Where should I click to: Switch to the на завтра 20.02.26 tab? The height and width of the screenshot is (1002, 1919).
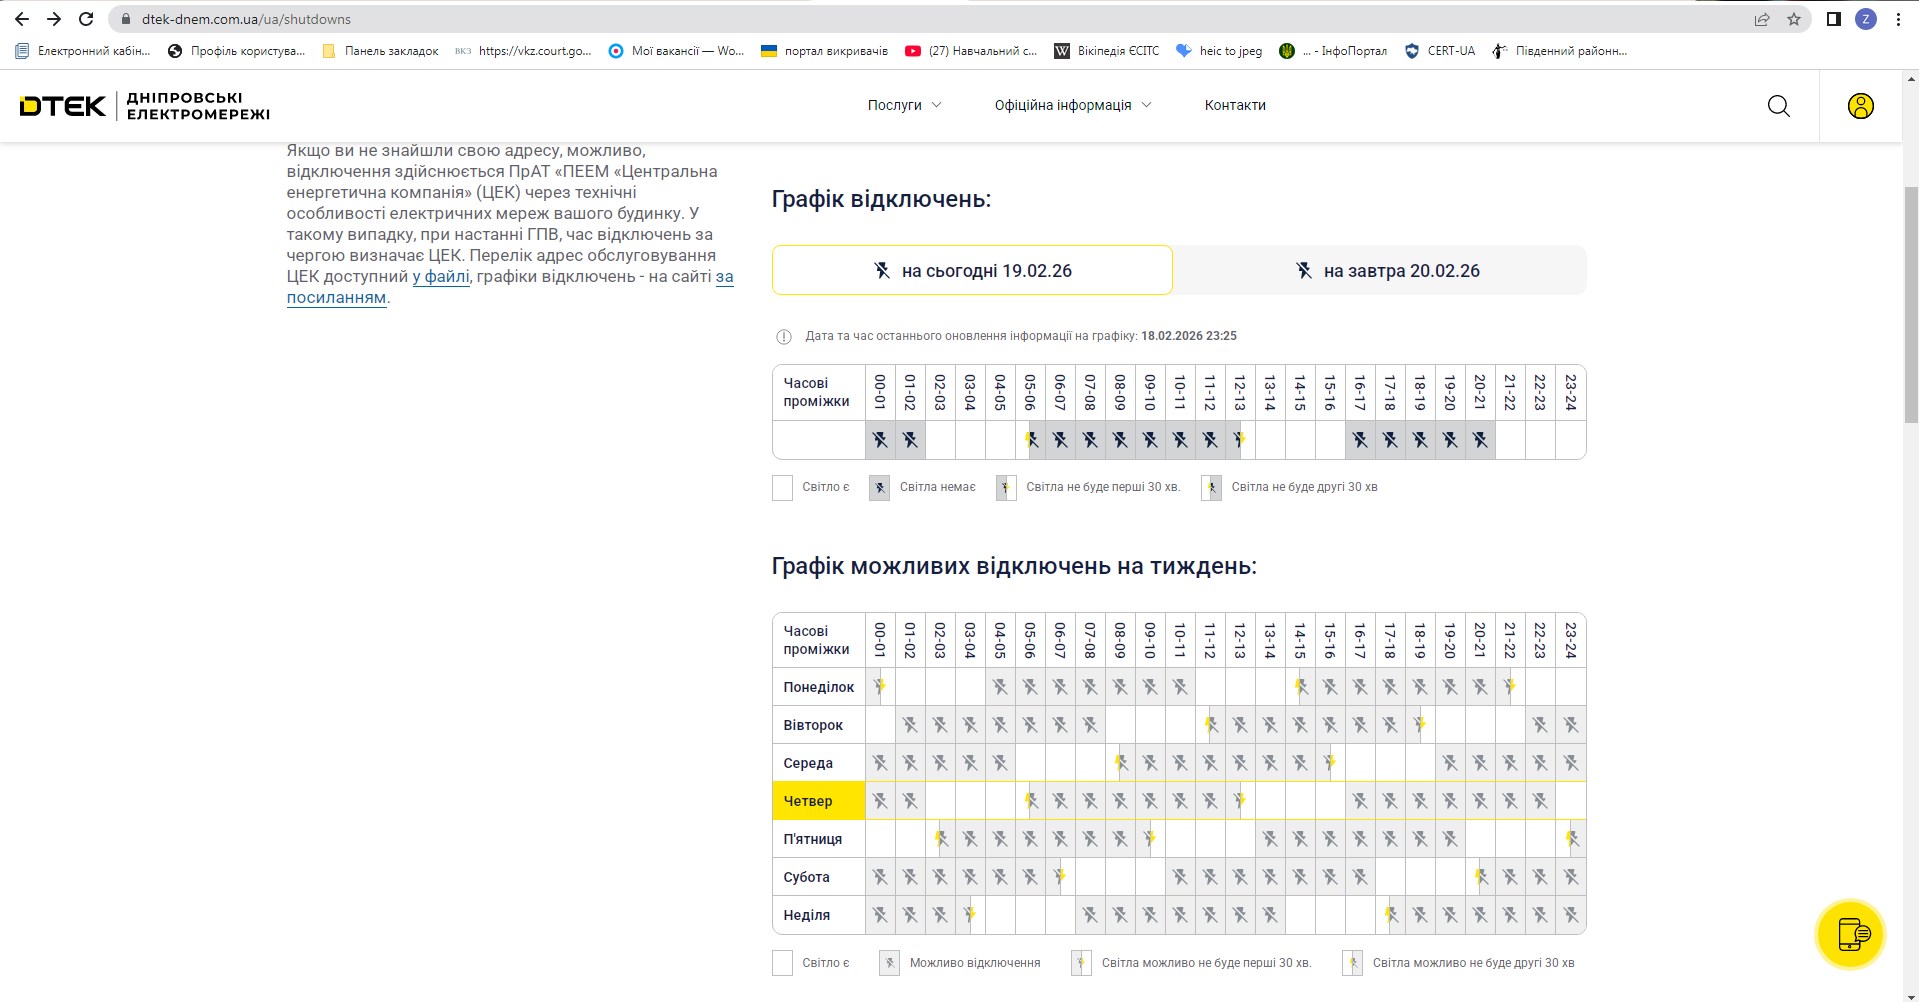[1380, 271]
